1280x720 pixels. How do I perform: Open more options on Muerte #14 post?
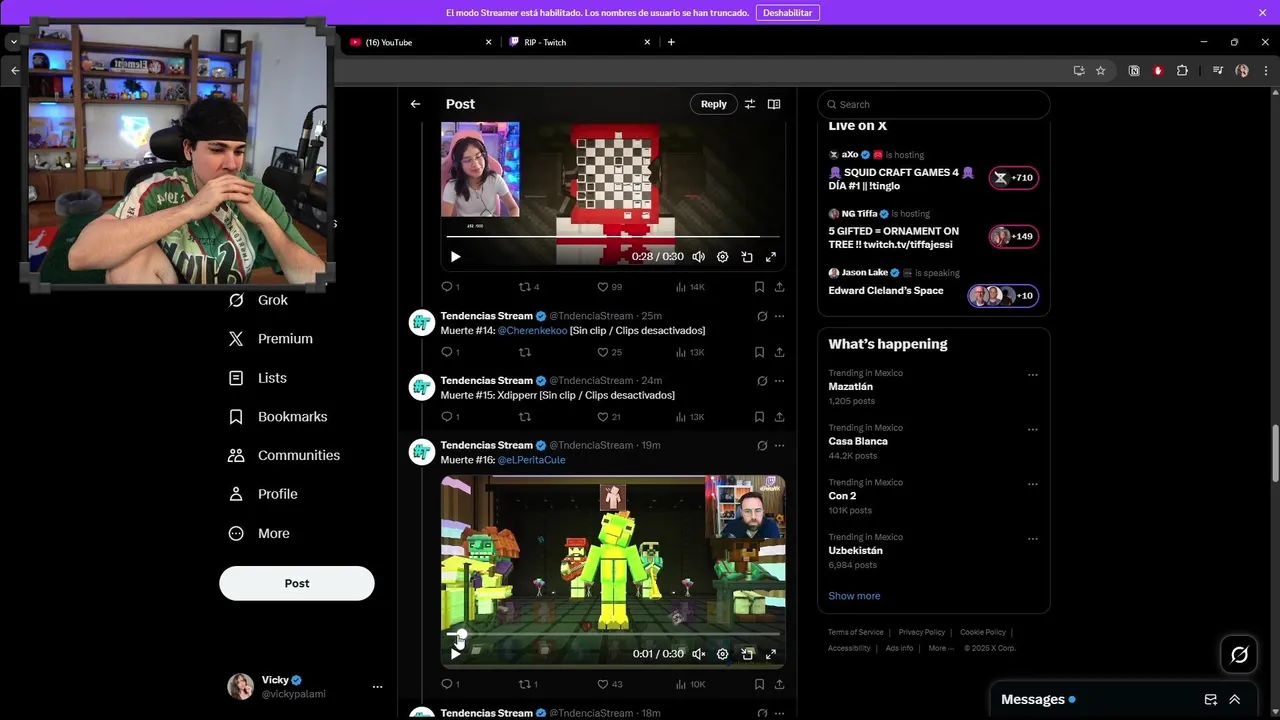tap(779, 316)
